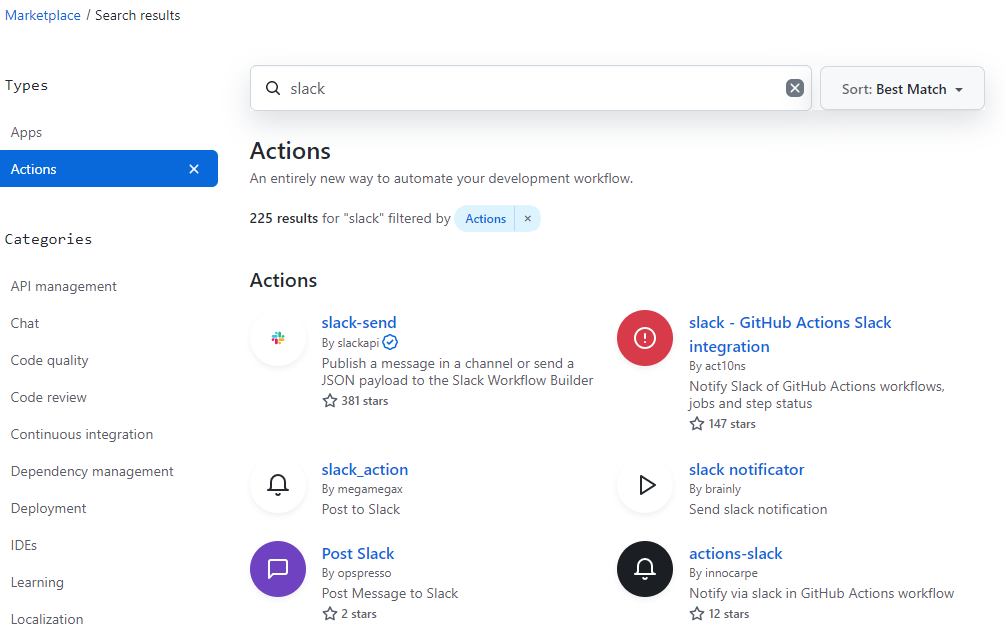The height and width of the screenshot is (627, 1005).
Task: Remove the Actions type filter in sidebar
Action: 194,169
